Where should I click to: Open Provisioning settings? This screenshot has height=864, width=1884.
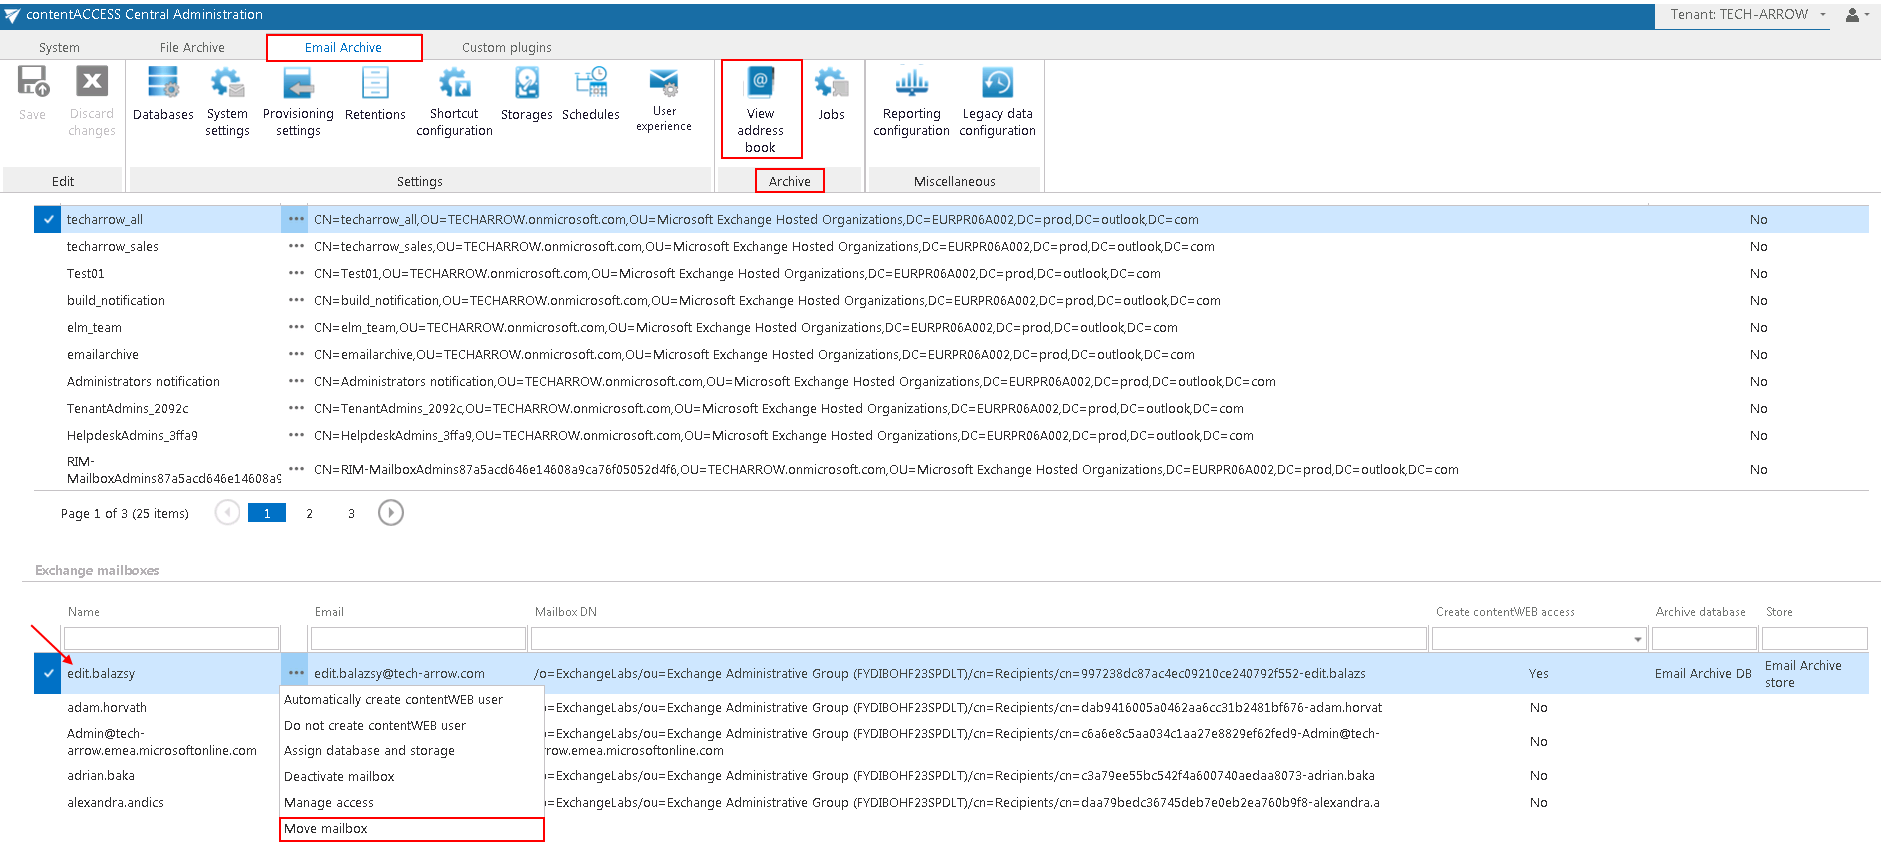298,101
